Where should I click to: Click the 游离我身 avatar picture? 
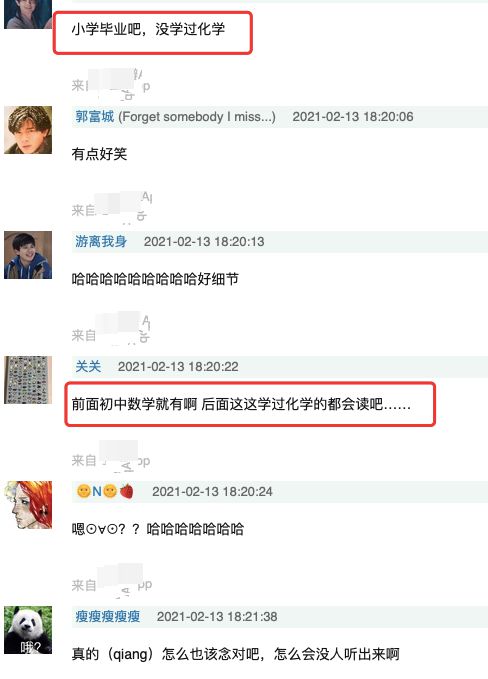28,255
